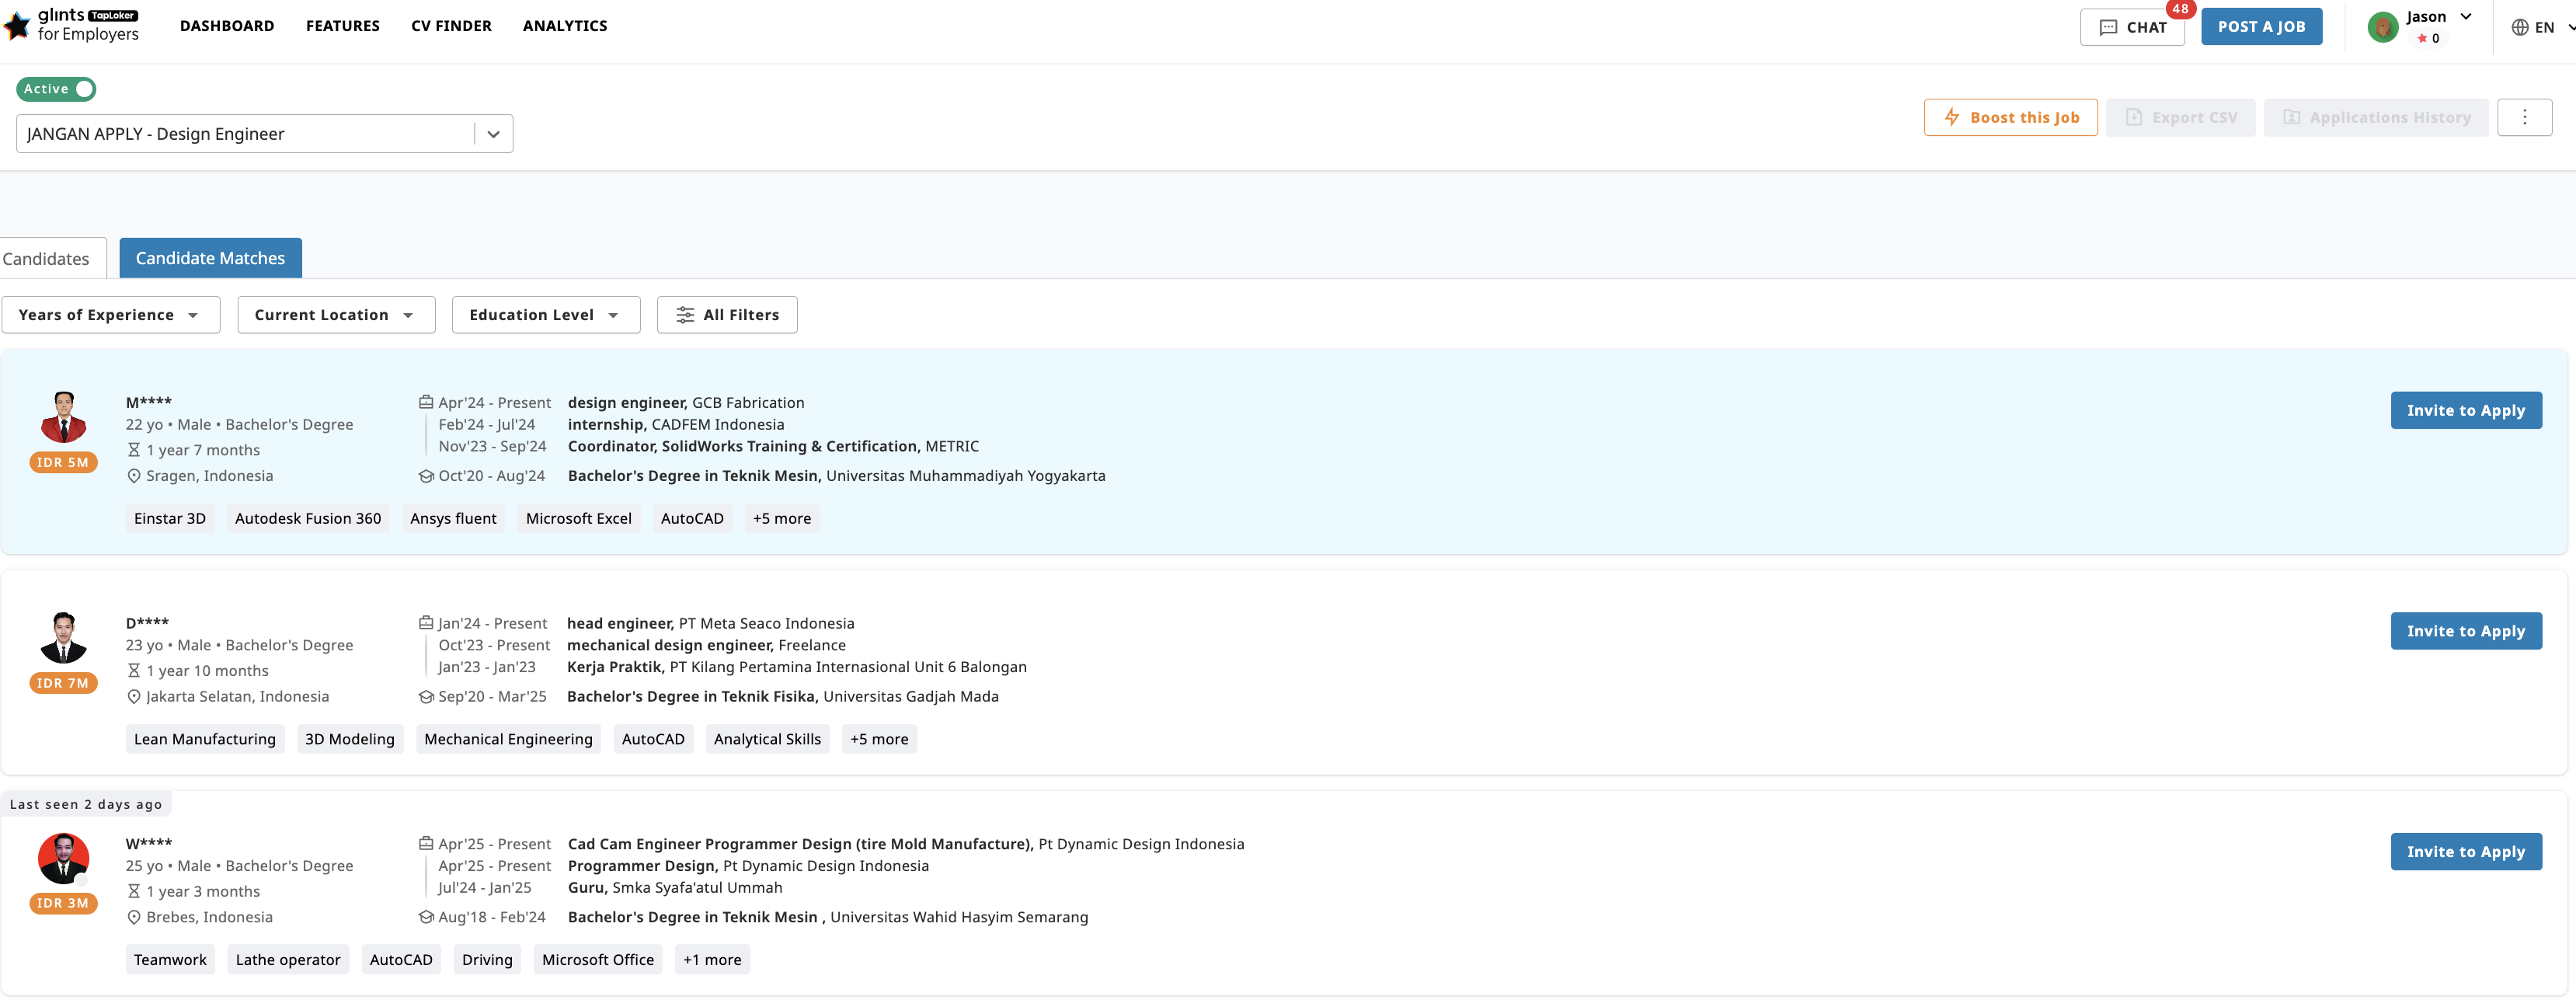The width and height of the screenshot is (2576, 1007).
Task: Click the lightning icon on Boost this Job
Action: (1951, 117)
